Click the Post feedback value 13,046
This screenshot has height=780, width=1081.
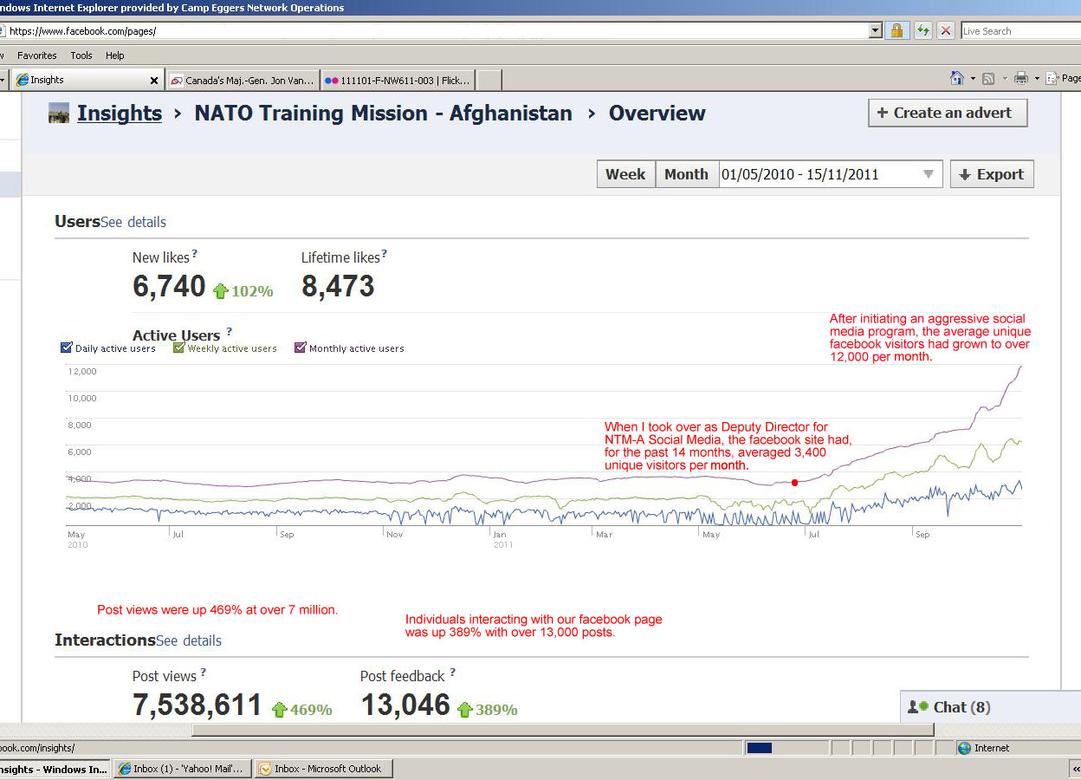(x=405, y=705)
